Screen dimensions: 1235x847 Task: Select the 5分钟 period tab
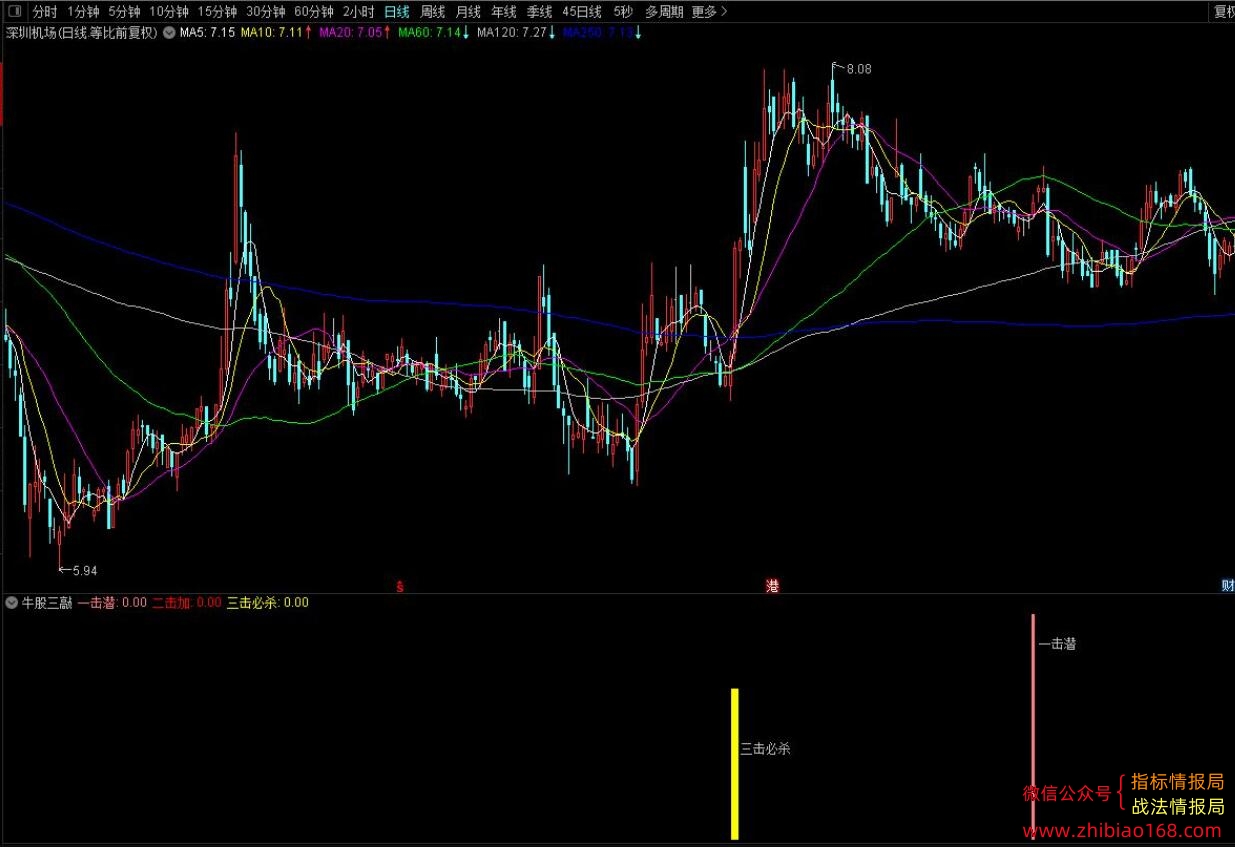click(x=124, y=12)
